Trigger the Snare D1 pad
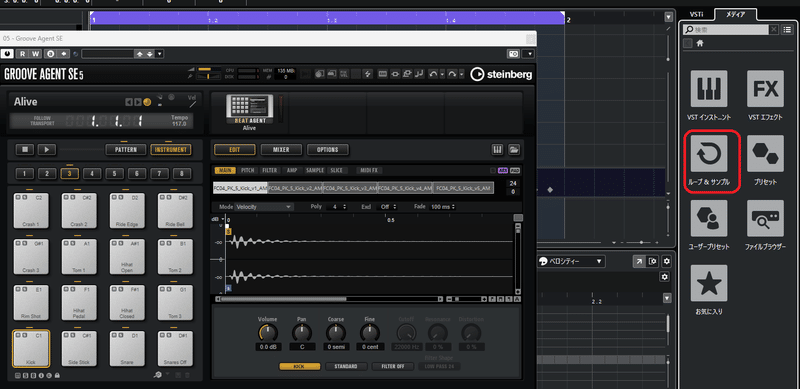Screen dimensions: 800x389 (x=127, y=349)
